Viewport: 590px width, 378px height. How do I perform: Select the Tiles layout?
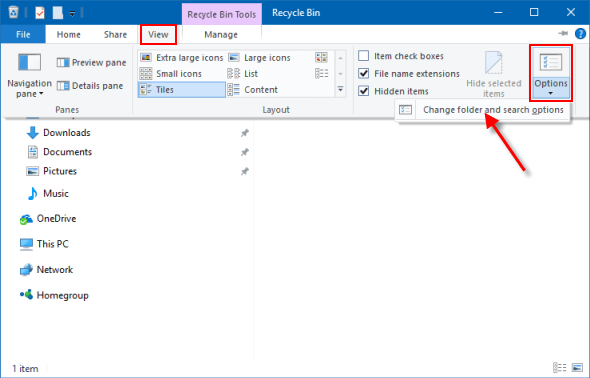(x=182, y=90)
